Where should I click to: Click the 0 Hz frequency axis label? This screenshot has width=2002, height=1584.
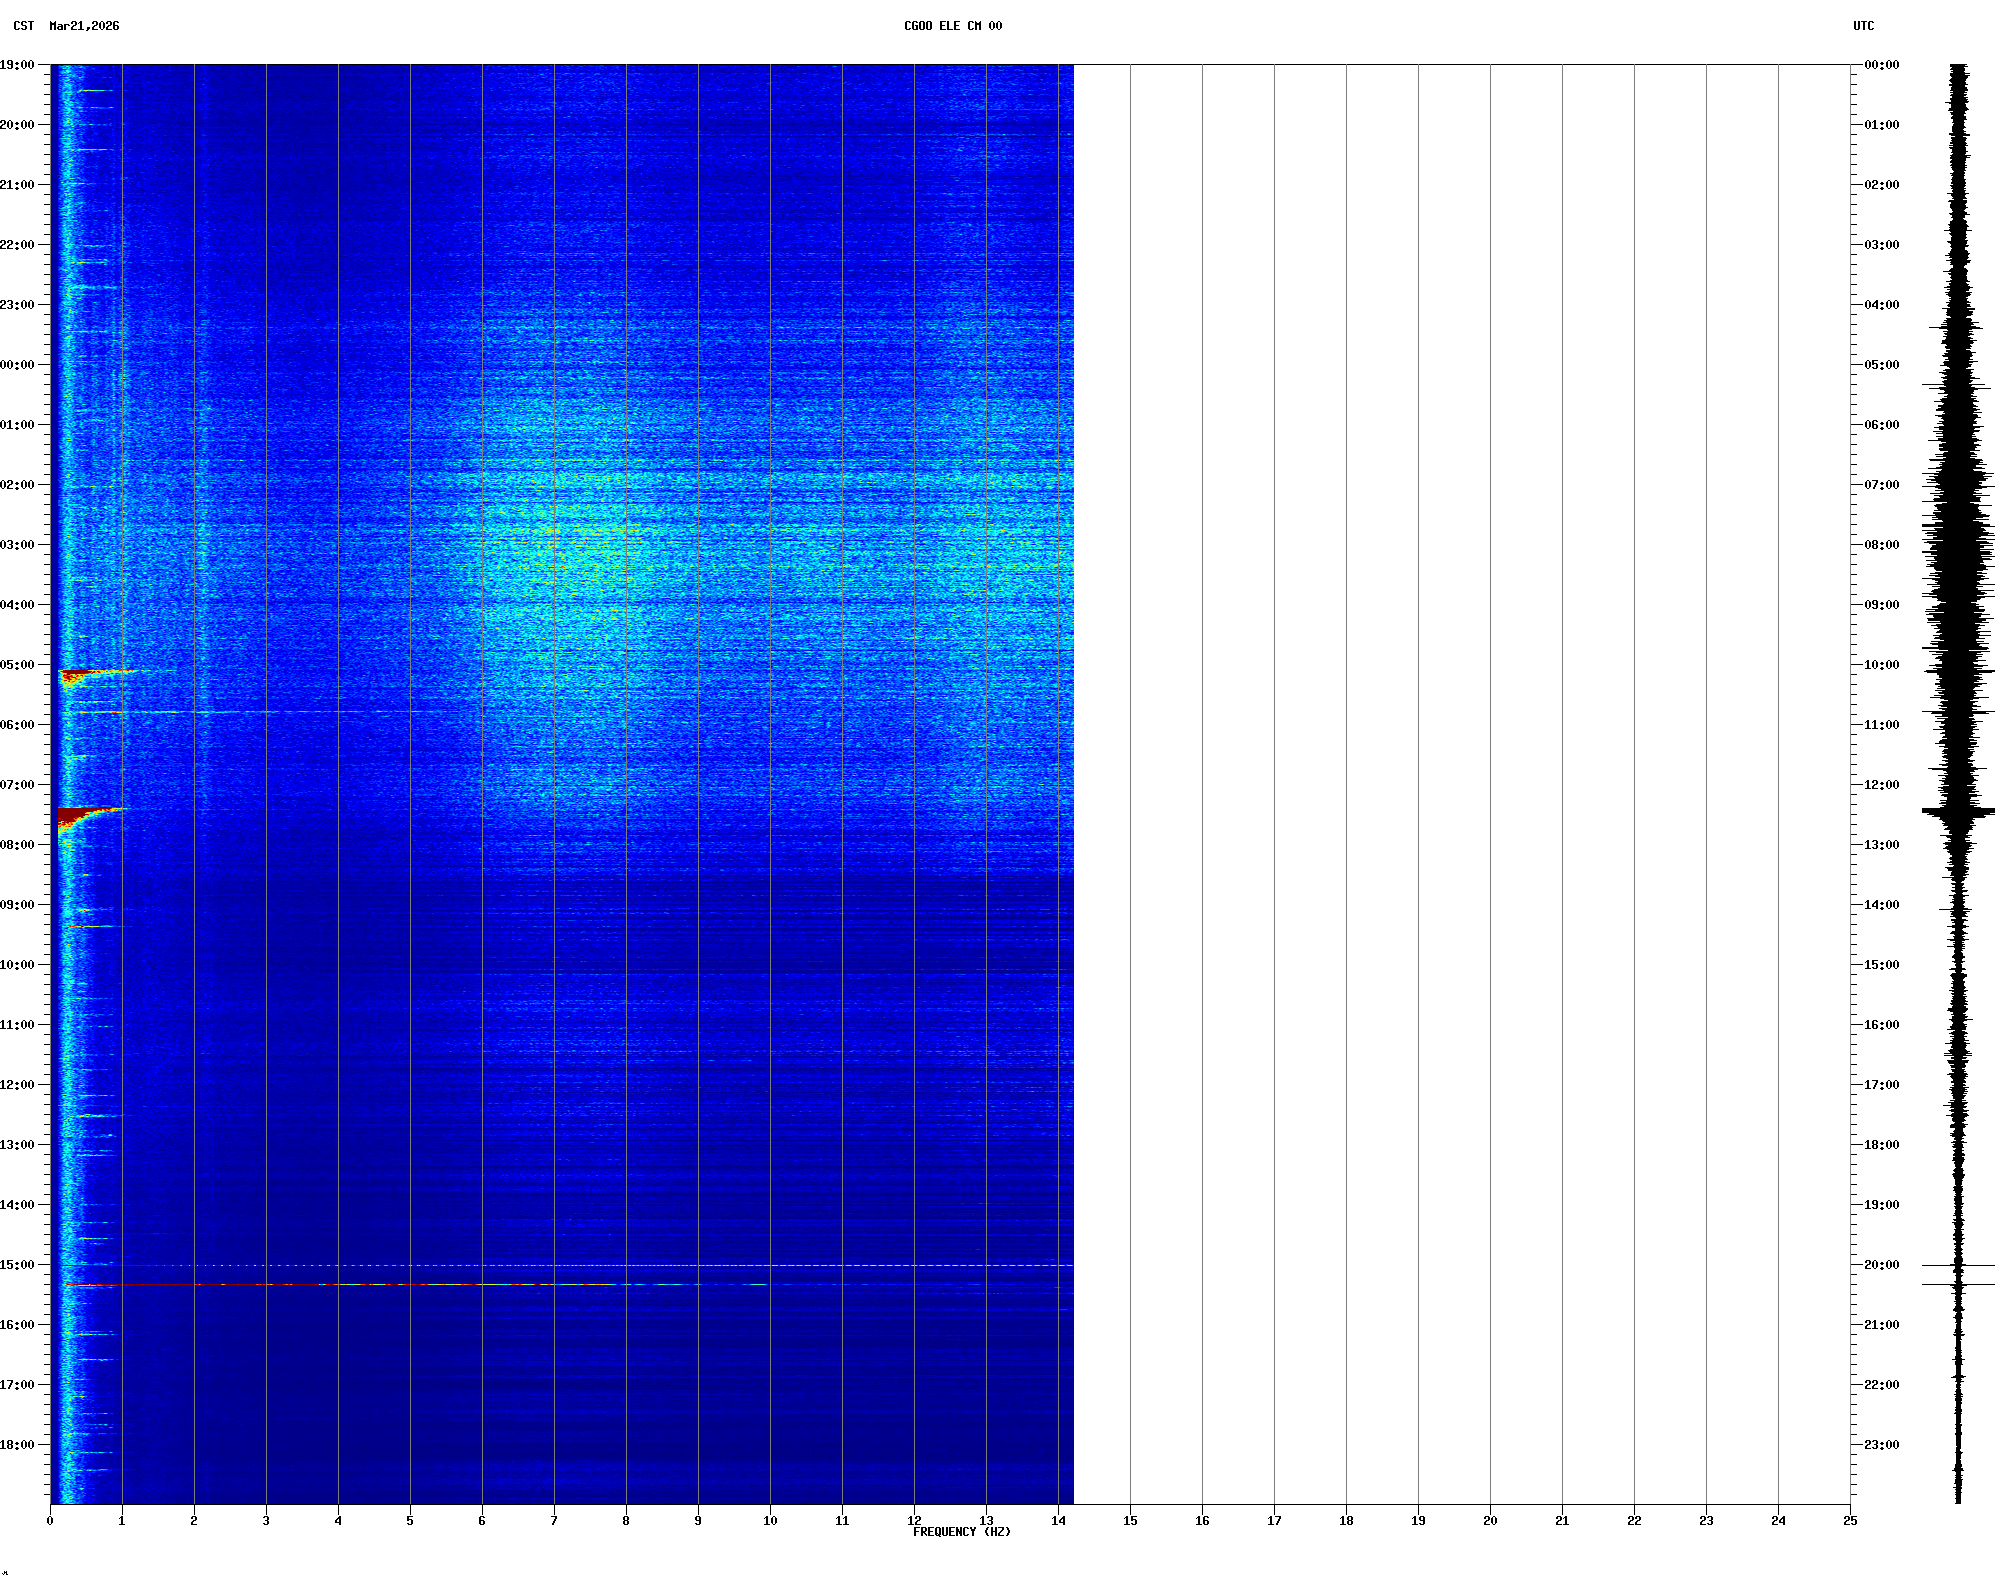coord(50,1521)
